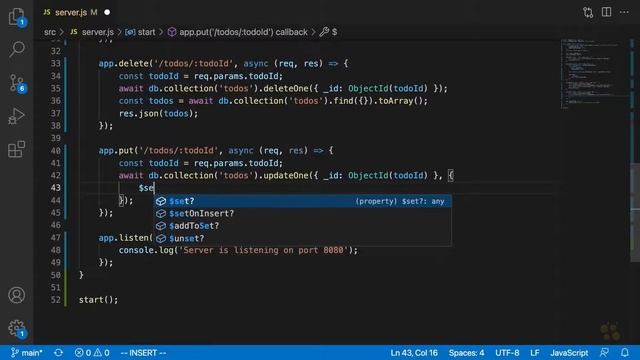
Task: Open the notifications bell in status bar
Action: tap(625, 353)
